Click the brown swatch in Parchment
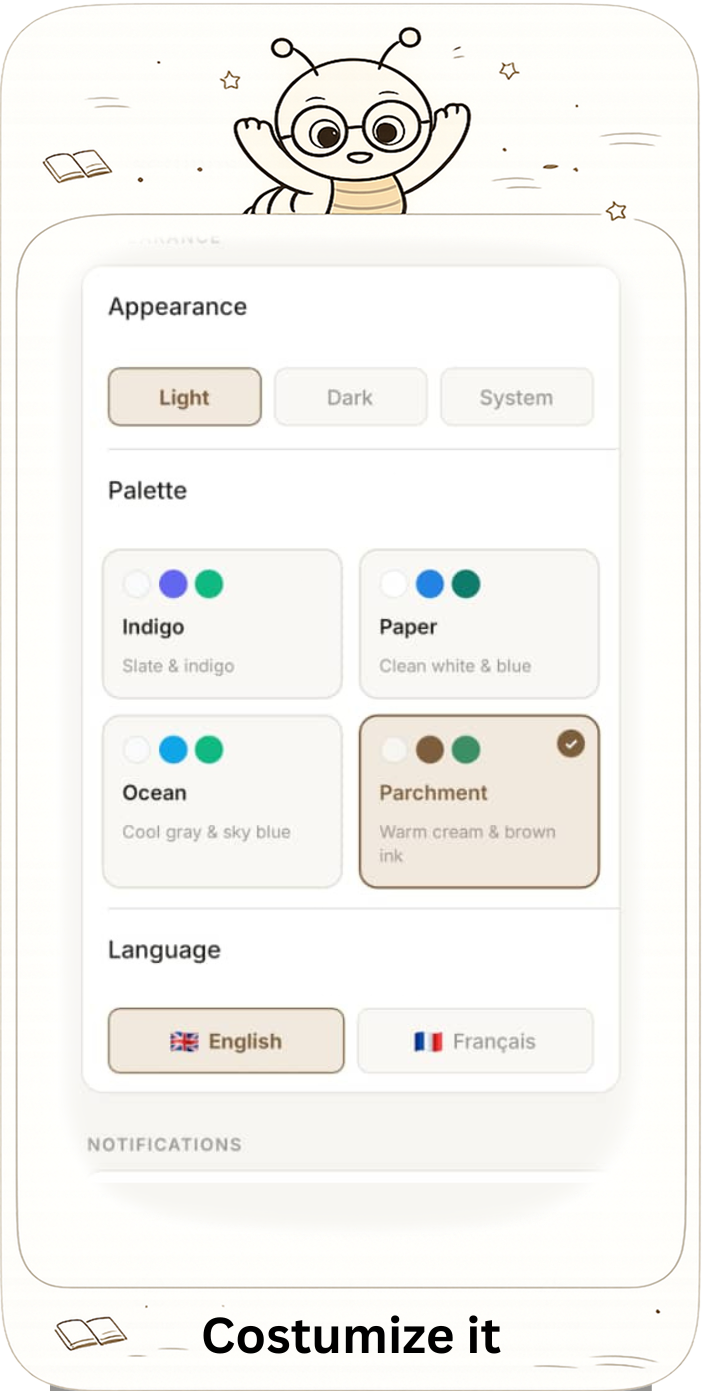This screenshot has width=702, height=1391. tap(430, 750)
